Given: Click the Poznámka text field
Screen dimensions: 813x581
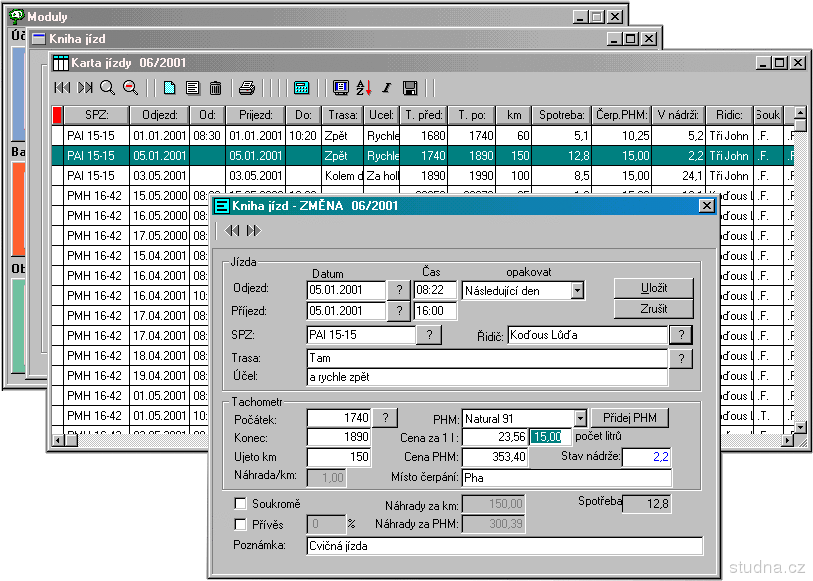Looking at the screenshot, I should (x=505, y=546).
